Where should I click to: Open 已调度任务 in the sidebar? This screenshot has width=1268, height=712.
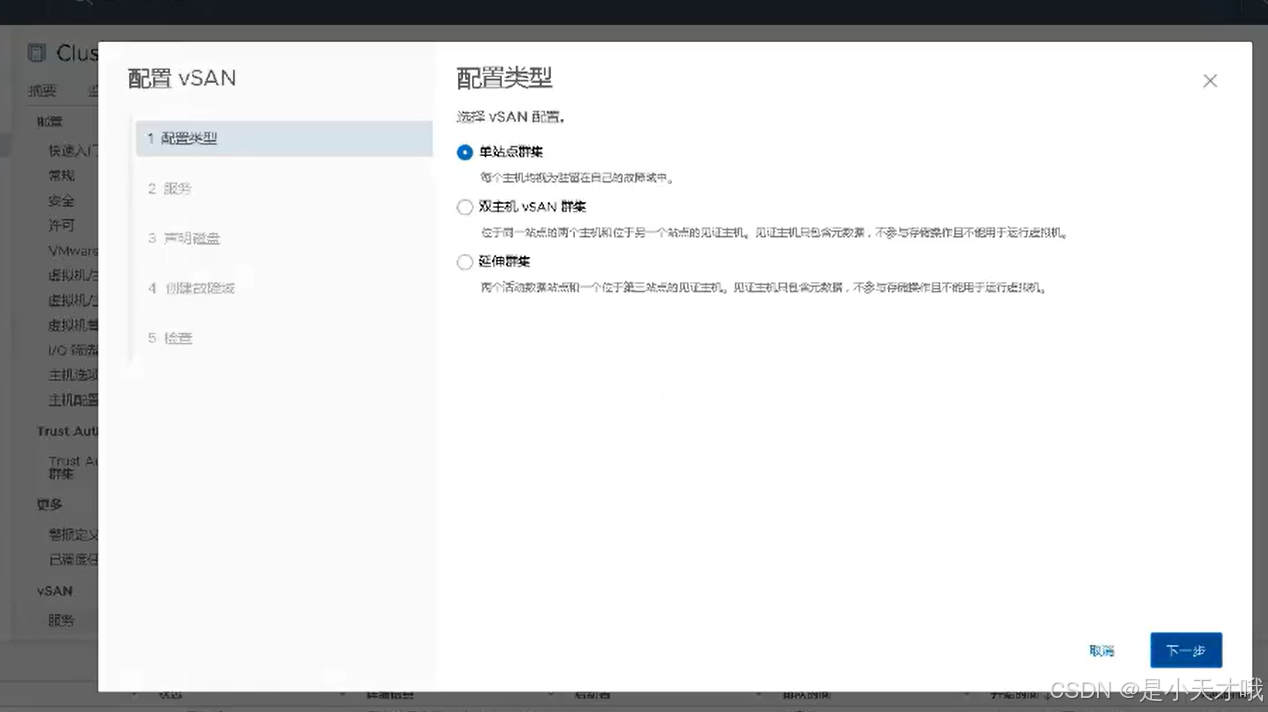[x=73, y=559]
